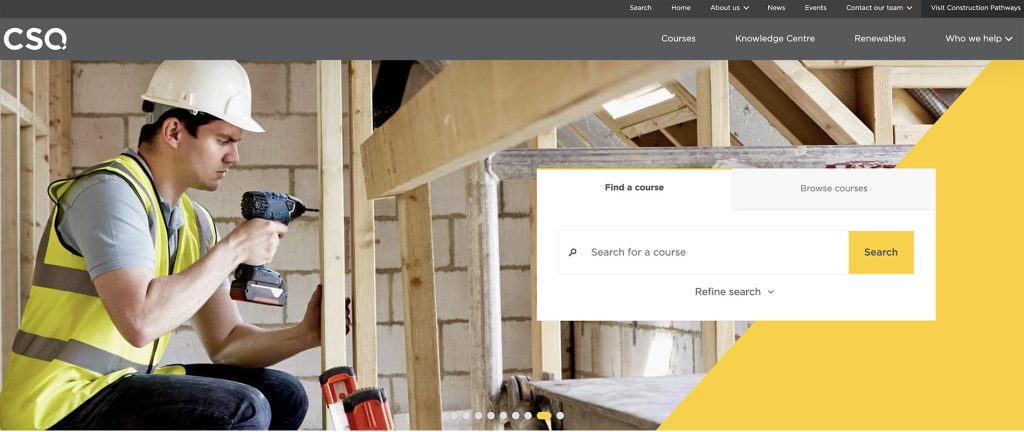Switch to the Browse courses tab
This screenshot has width=1024, height=432.
[x=833, y=188]
